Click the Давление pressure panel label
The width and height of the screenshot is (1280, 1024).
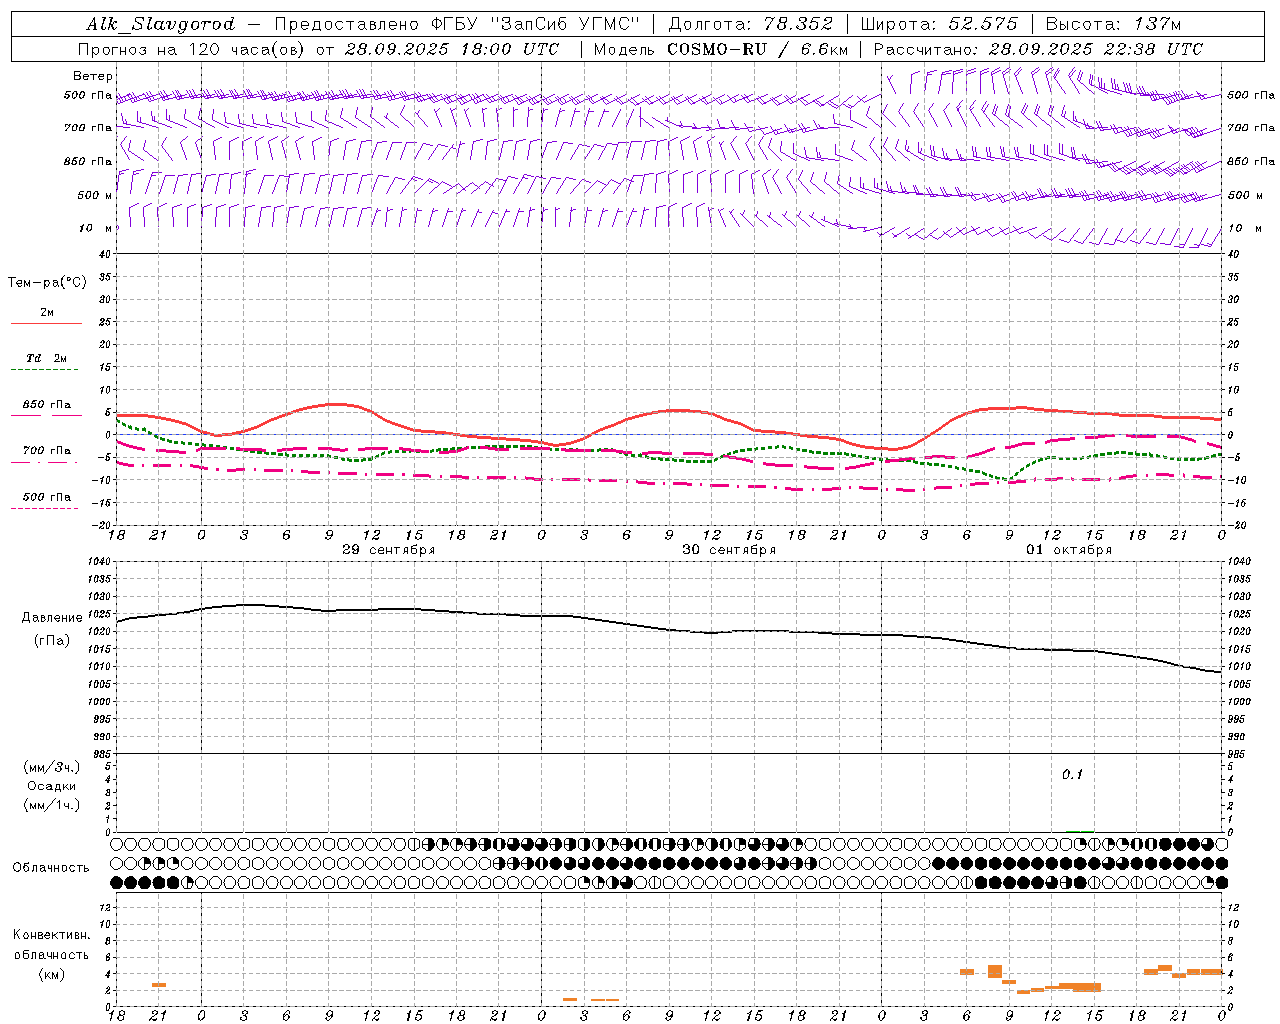coord(52,618)
